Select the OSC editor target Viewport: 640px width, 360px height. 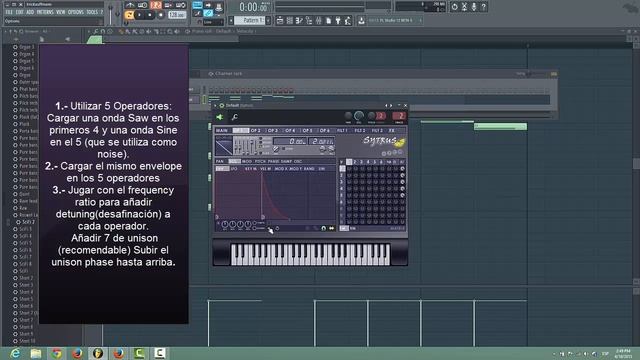coord(298,161)
